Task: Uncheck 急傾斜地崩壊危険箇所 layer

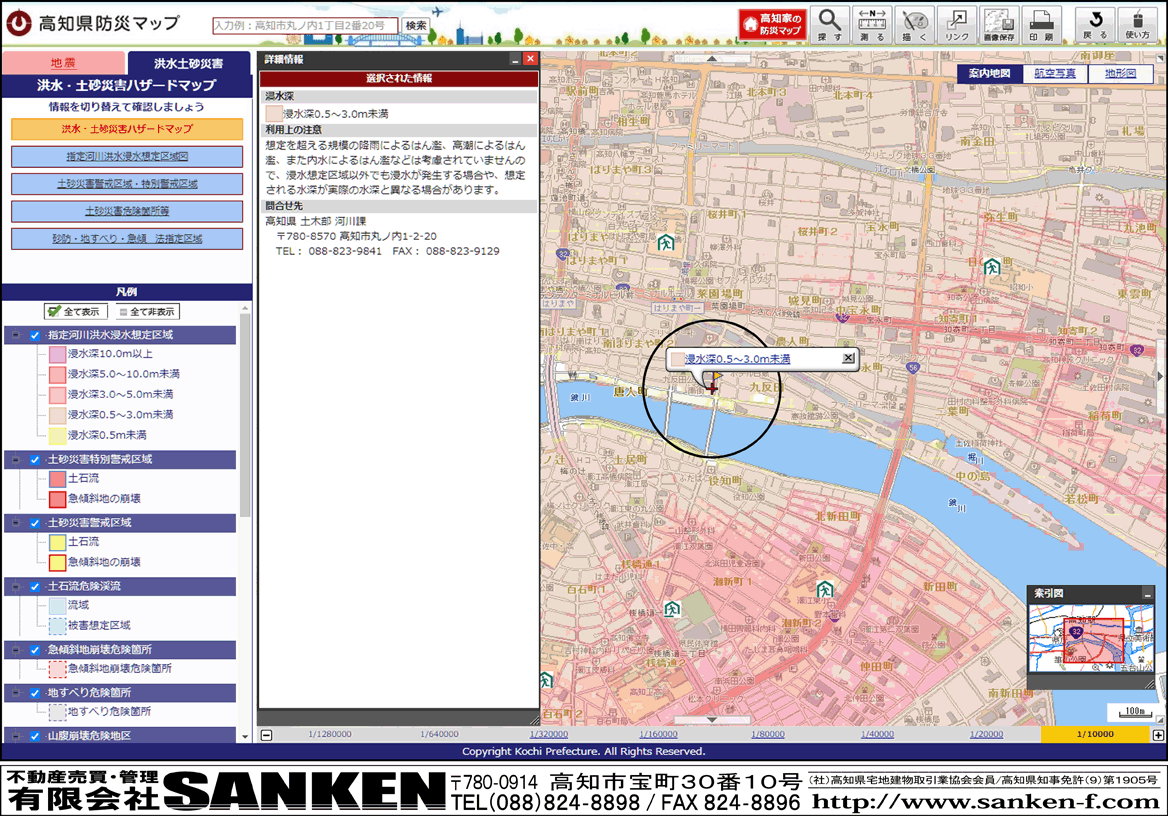Action: point(35,650)
